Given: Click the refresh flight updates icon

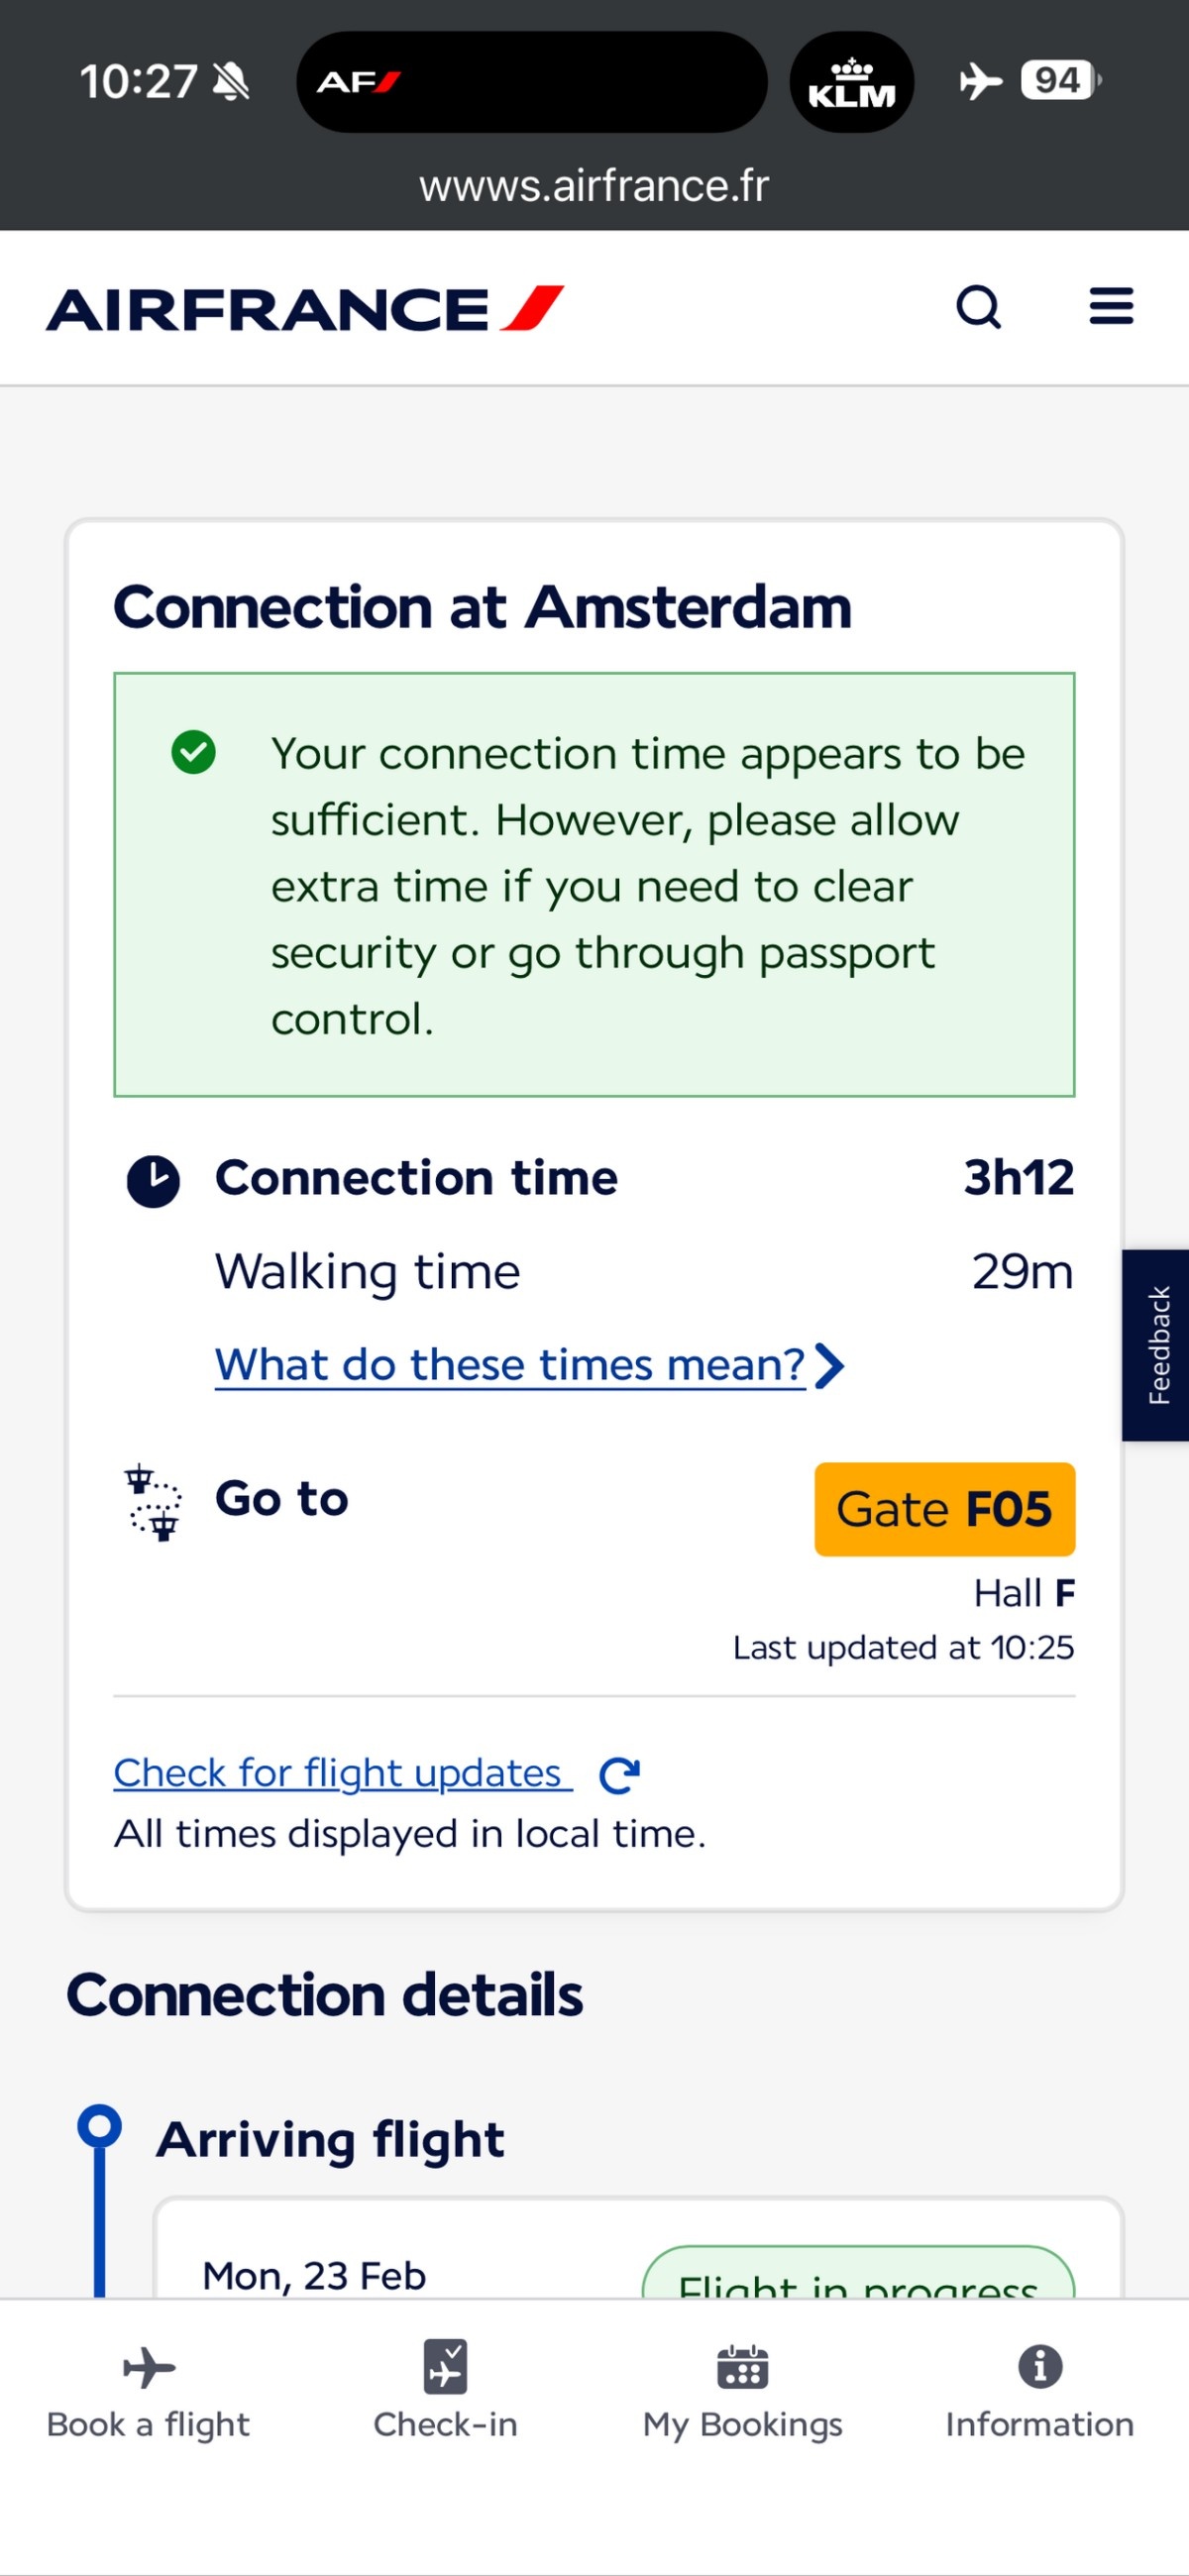Looking at the screenshot, I should (x=619, y=1775).
